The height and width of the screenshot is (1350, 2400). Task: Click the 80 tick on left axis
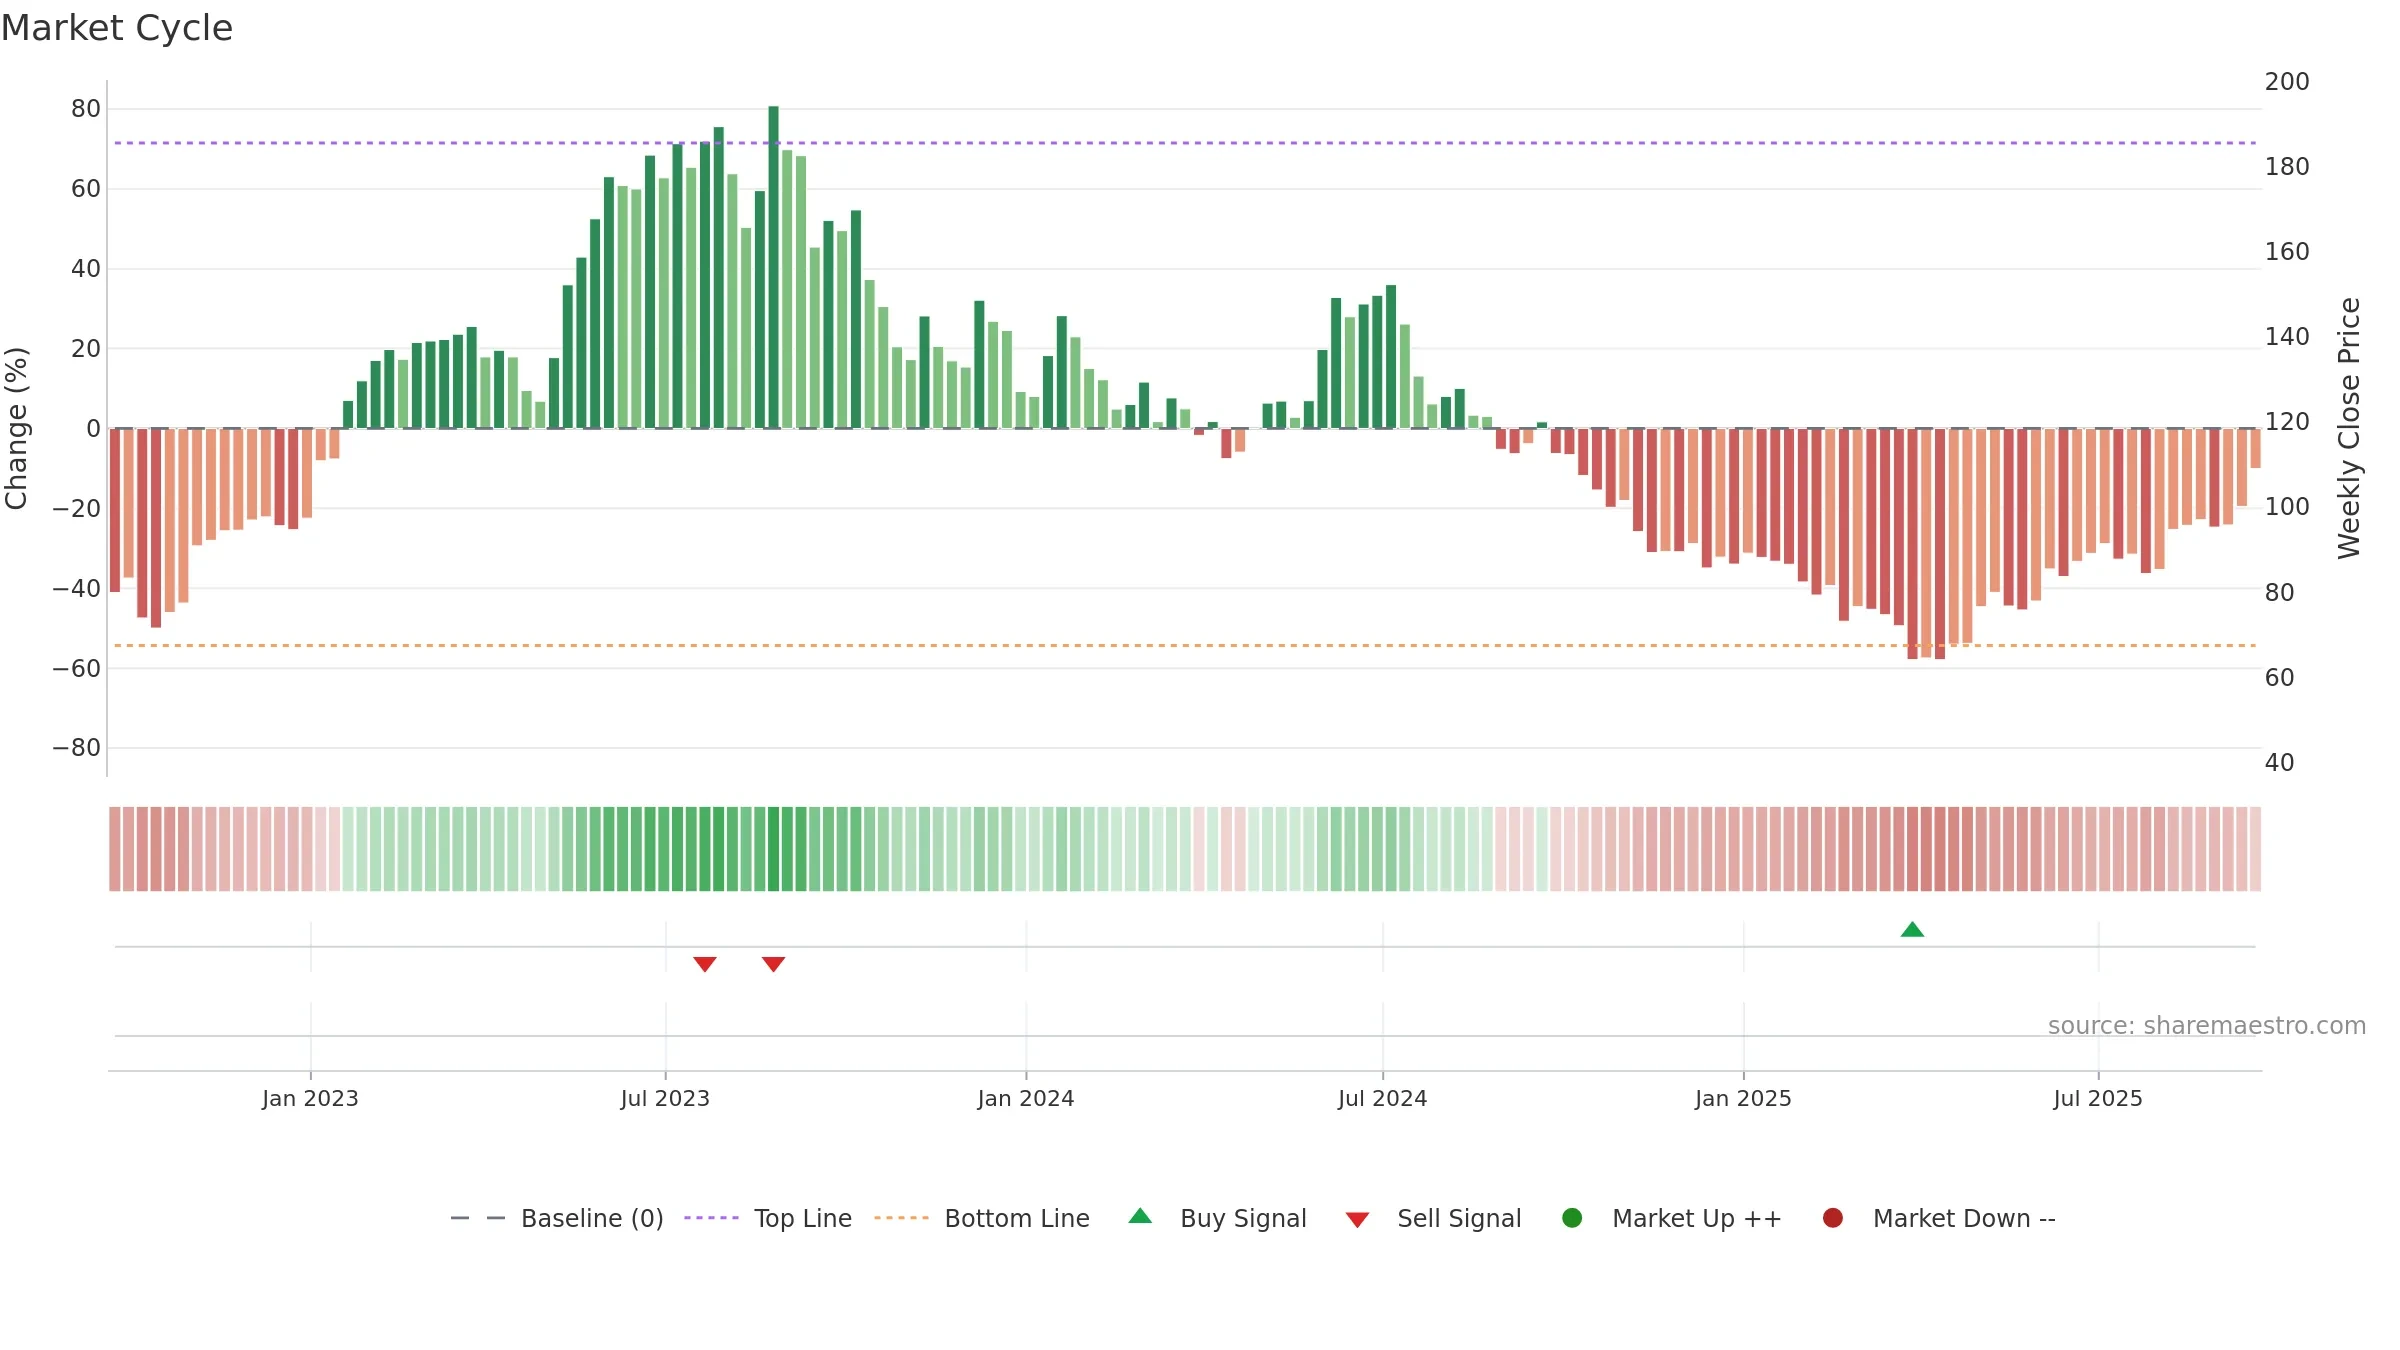point(86,109)
